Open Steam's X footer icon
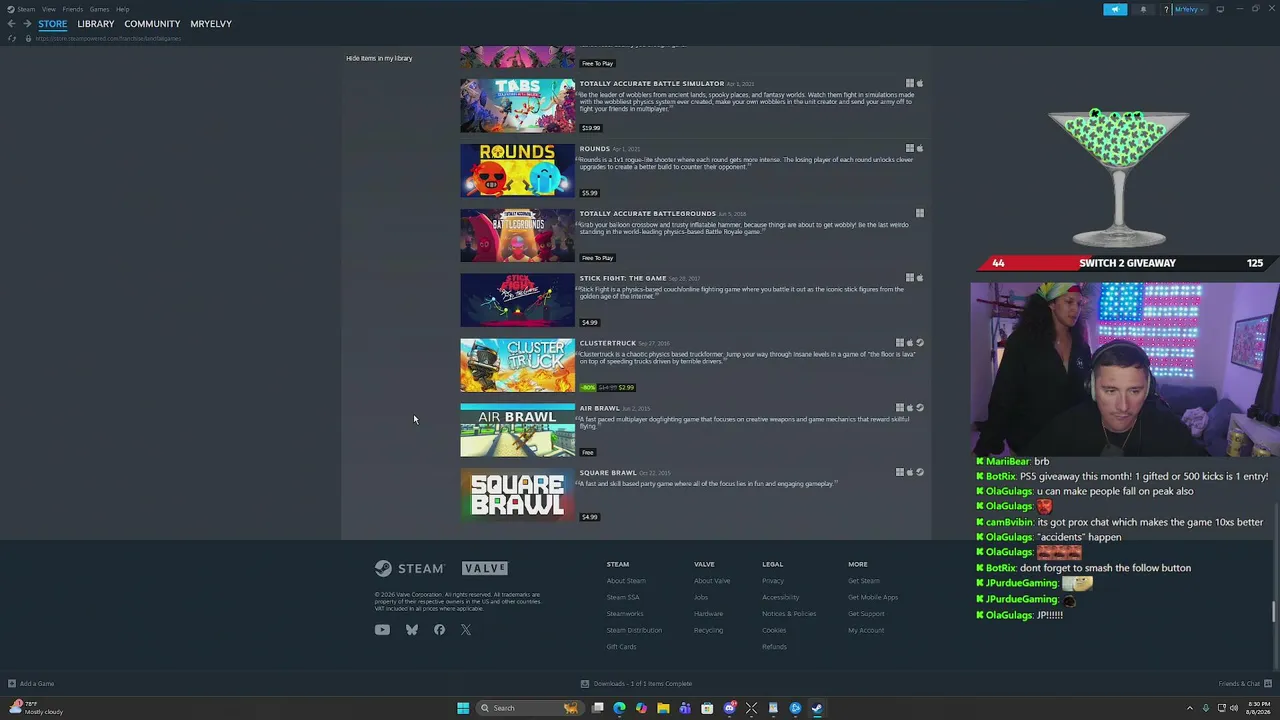Image resolution: width=1280 pixels, height=720 pixels. coord(466,630)
